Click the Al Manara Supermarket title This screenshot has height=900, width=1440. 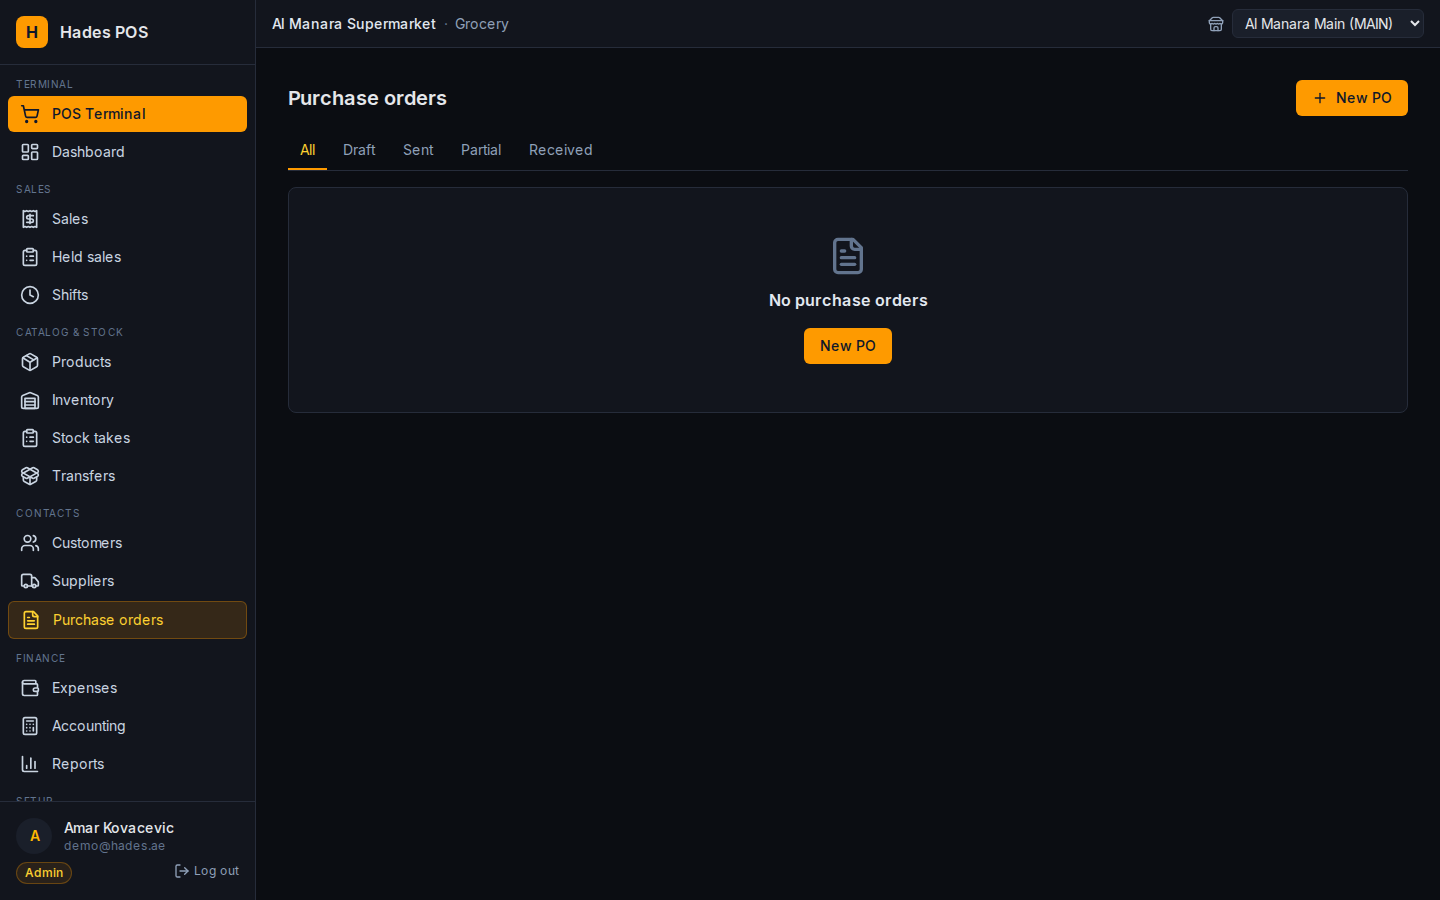(x=354, y=24)
